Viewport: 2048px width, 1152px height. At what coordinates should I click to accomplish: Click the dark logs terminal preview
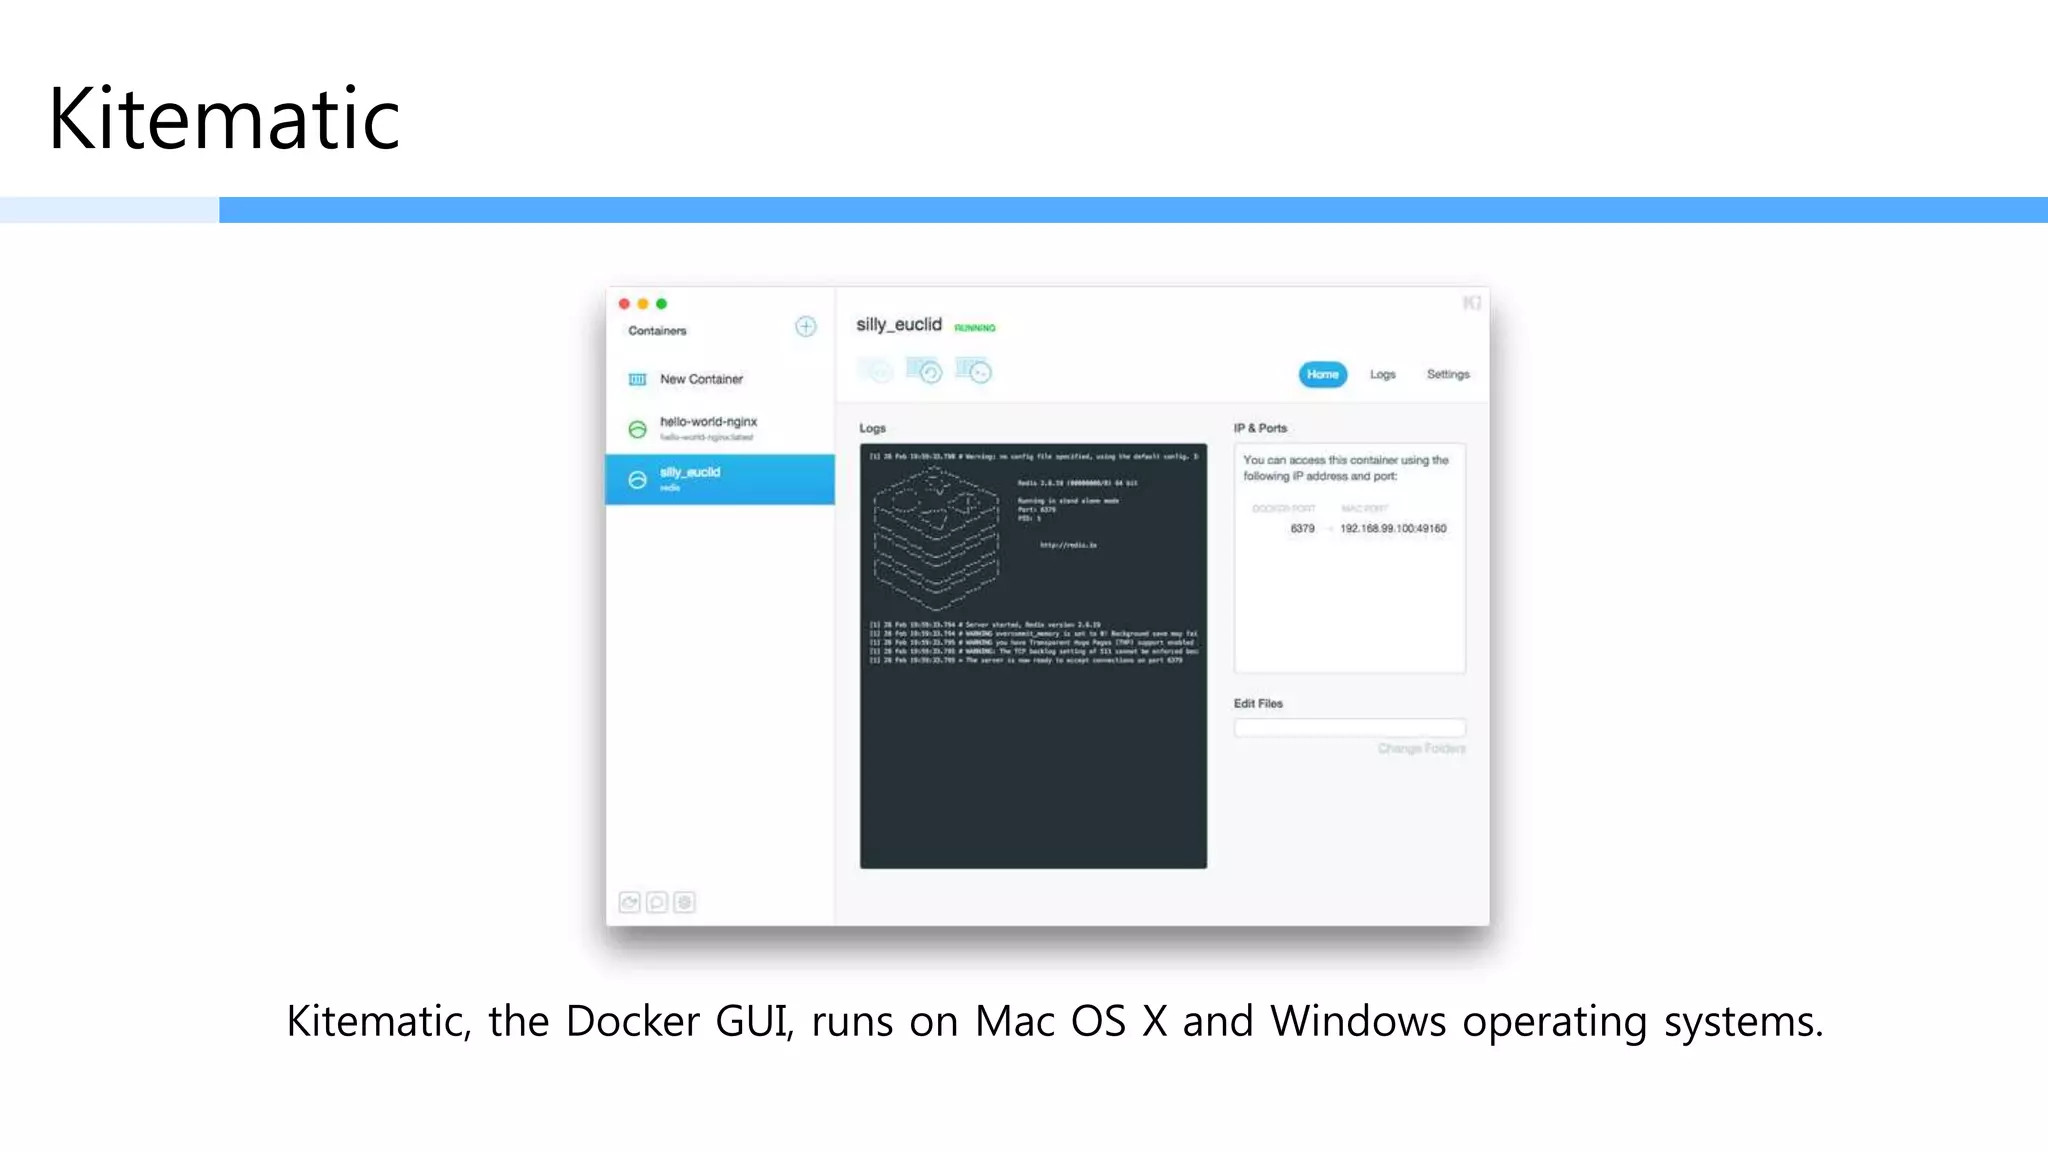point(1033,656)
